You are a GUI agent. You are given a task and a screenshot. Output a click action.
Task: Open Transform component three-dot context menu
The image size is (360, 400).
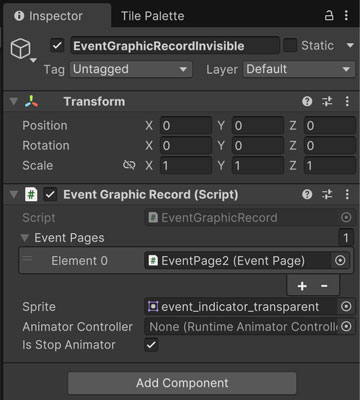(x=347, y=101)
